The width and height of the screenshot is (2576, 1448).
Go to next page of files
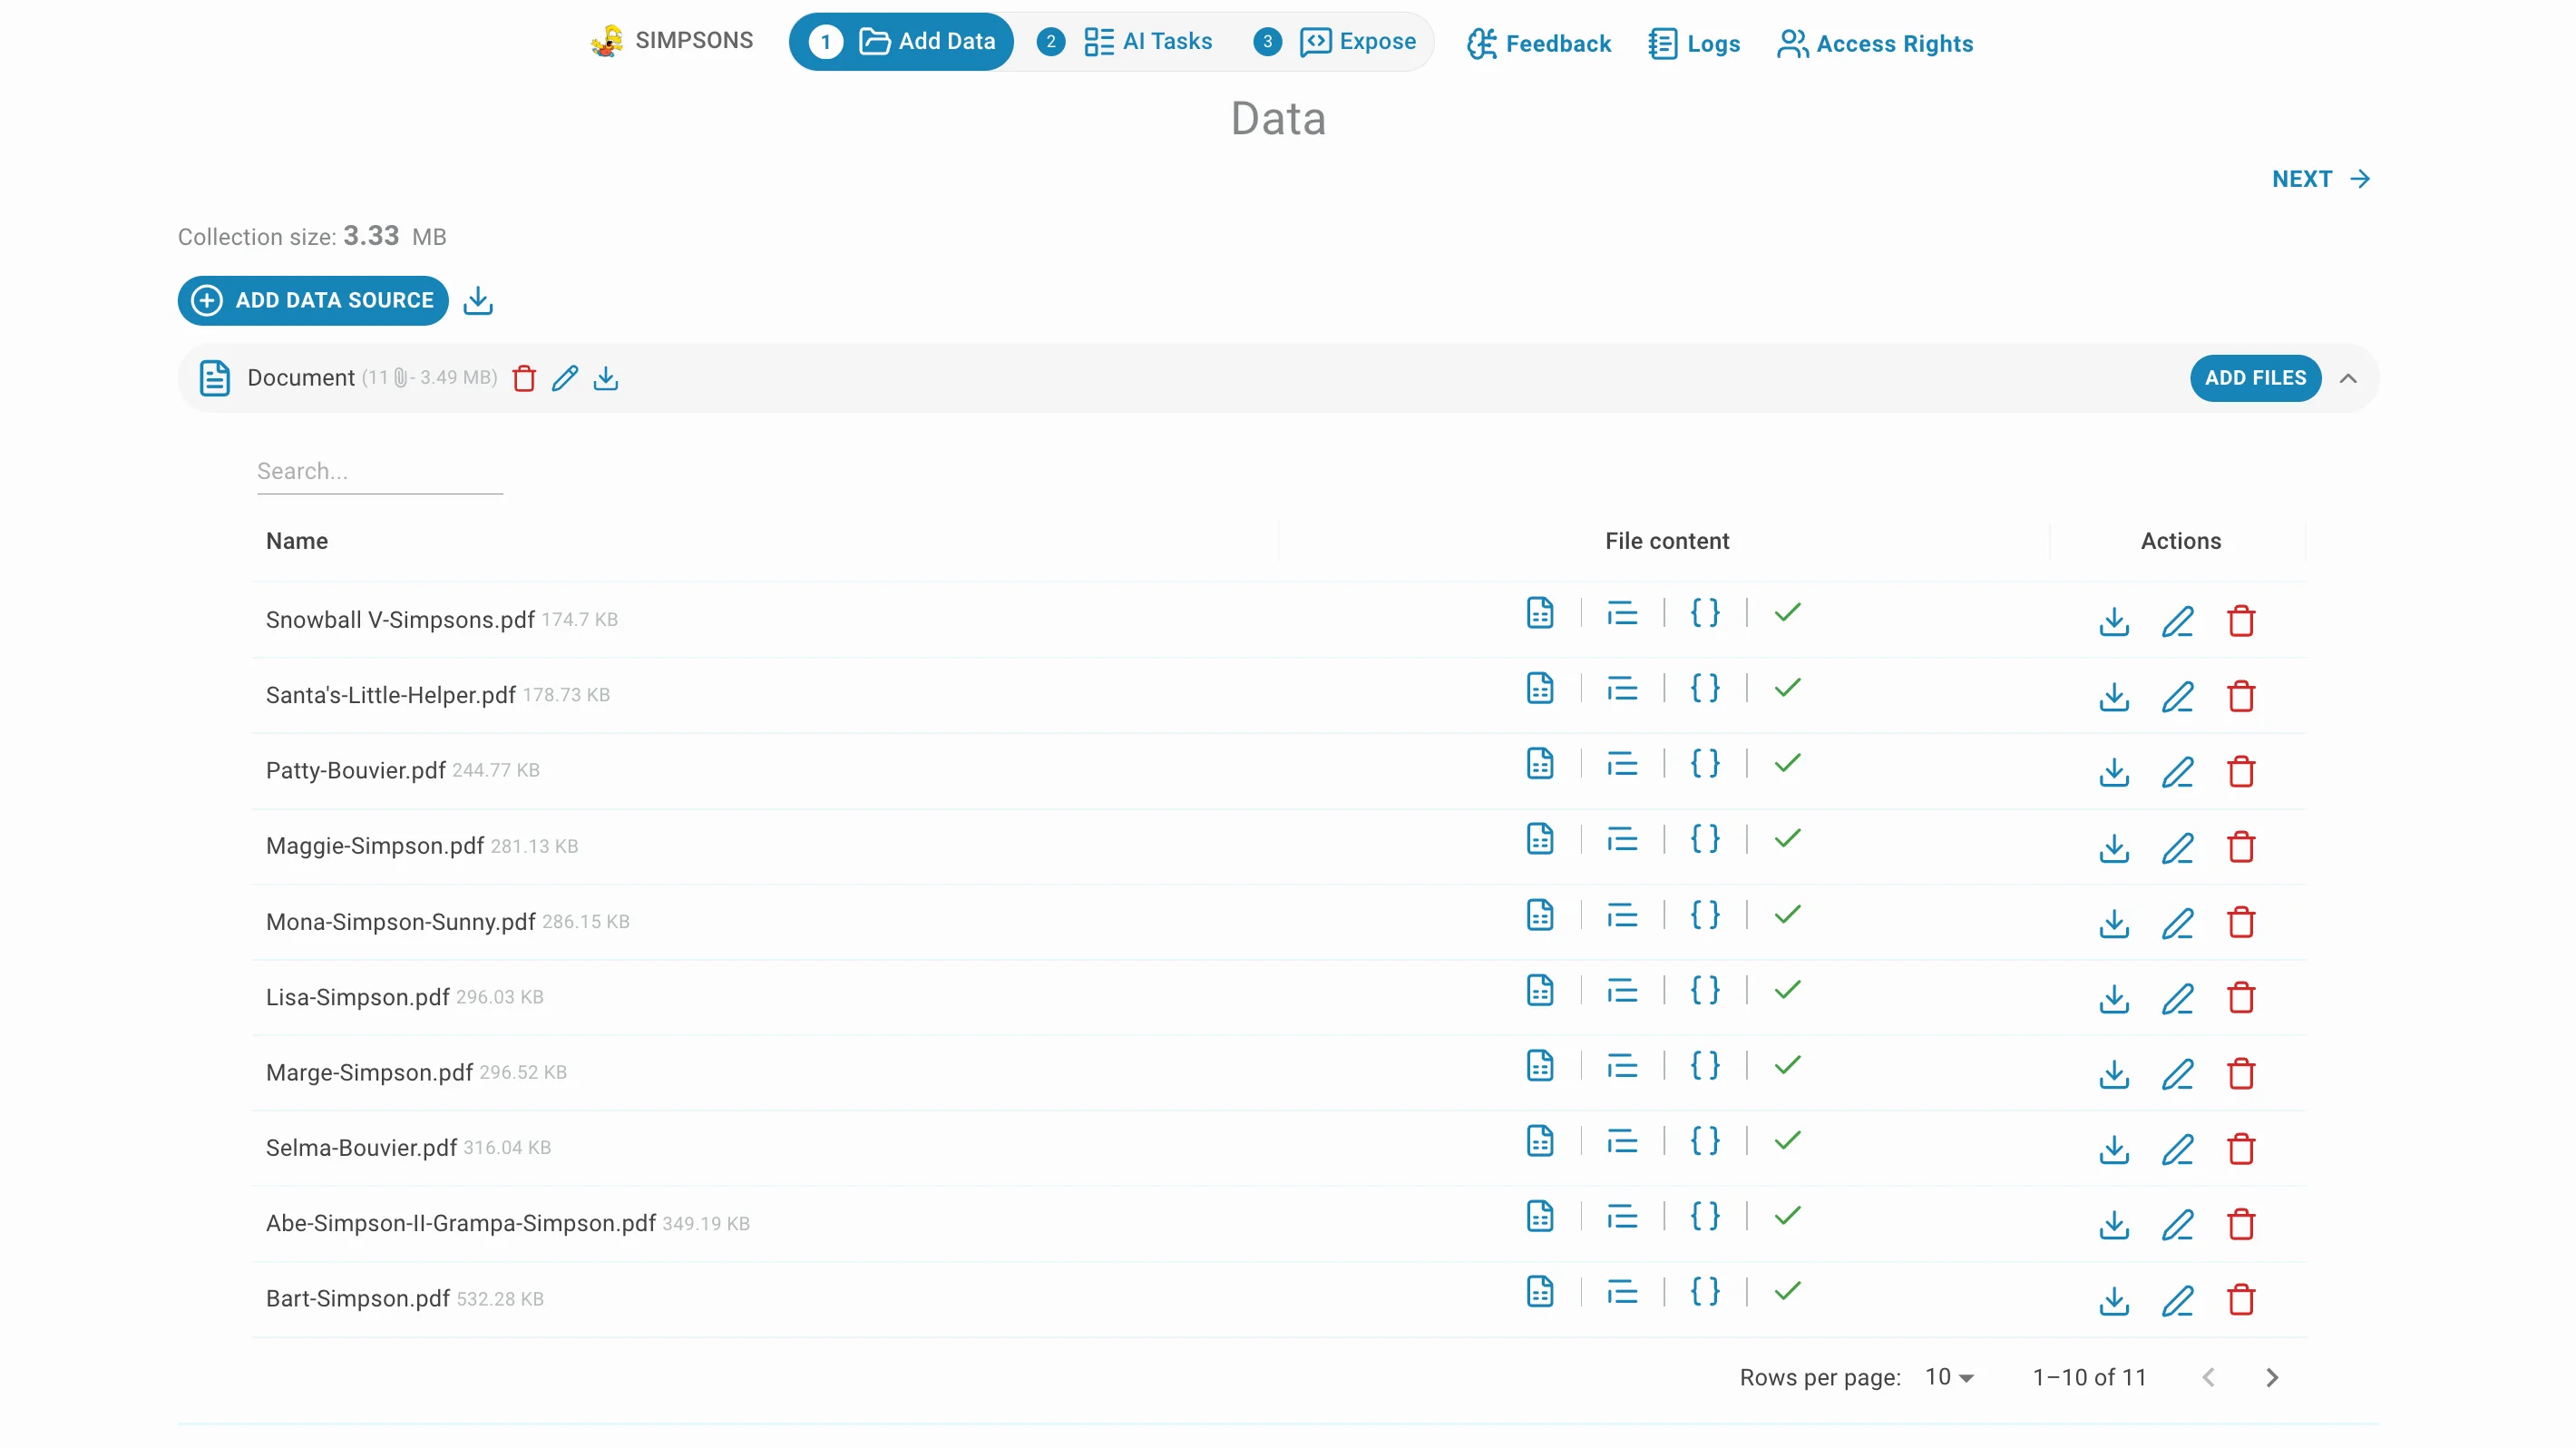coord(2272,1377)
